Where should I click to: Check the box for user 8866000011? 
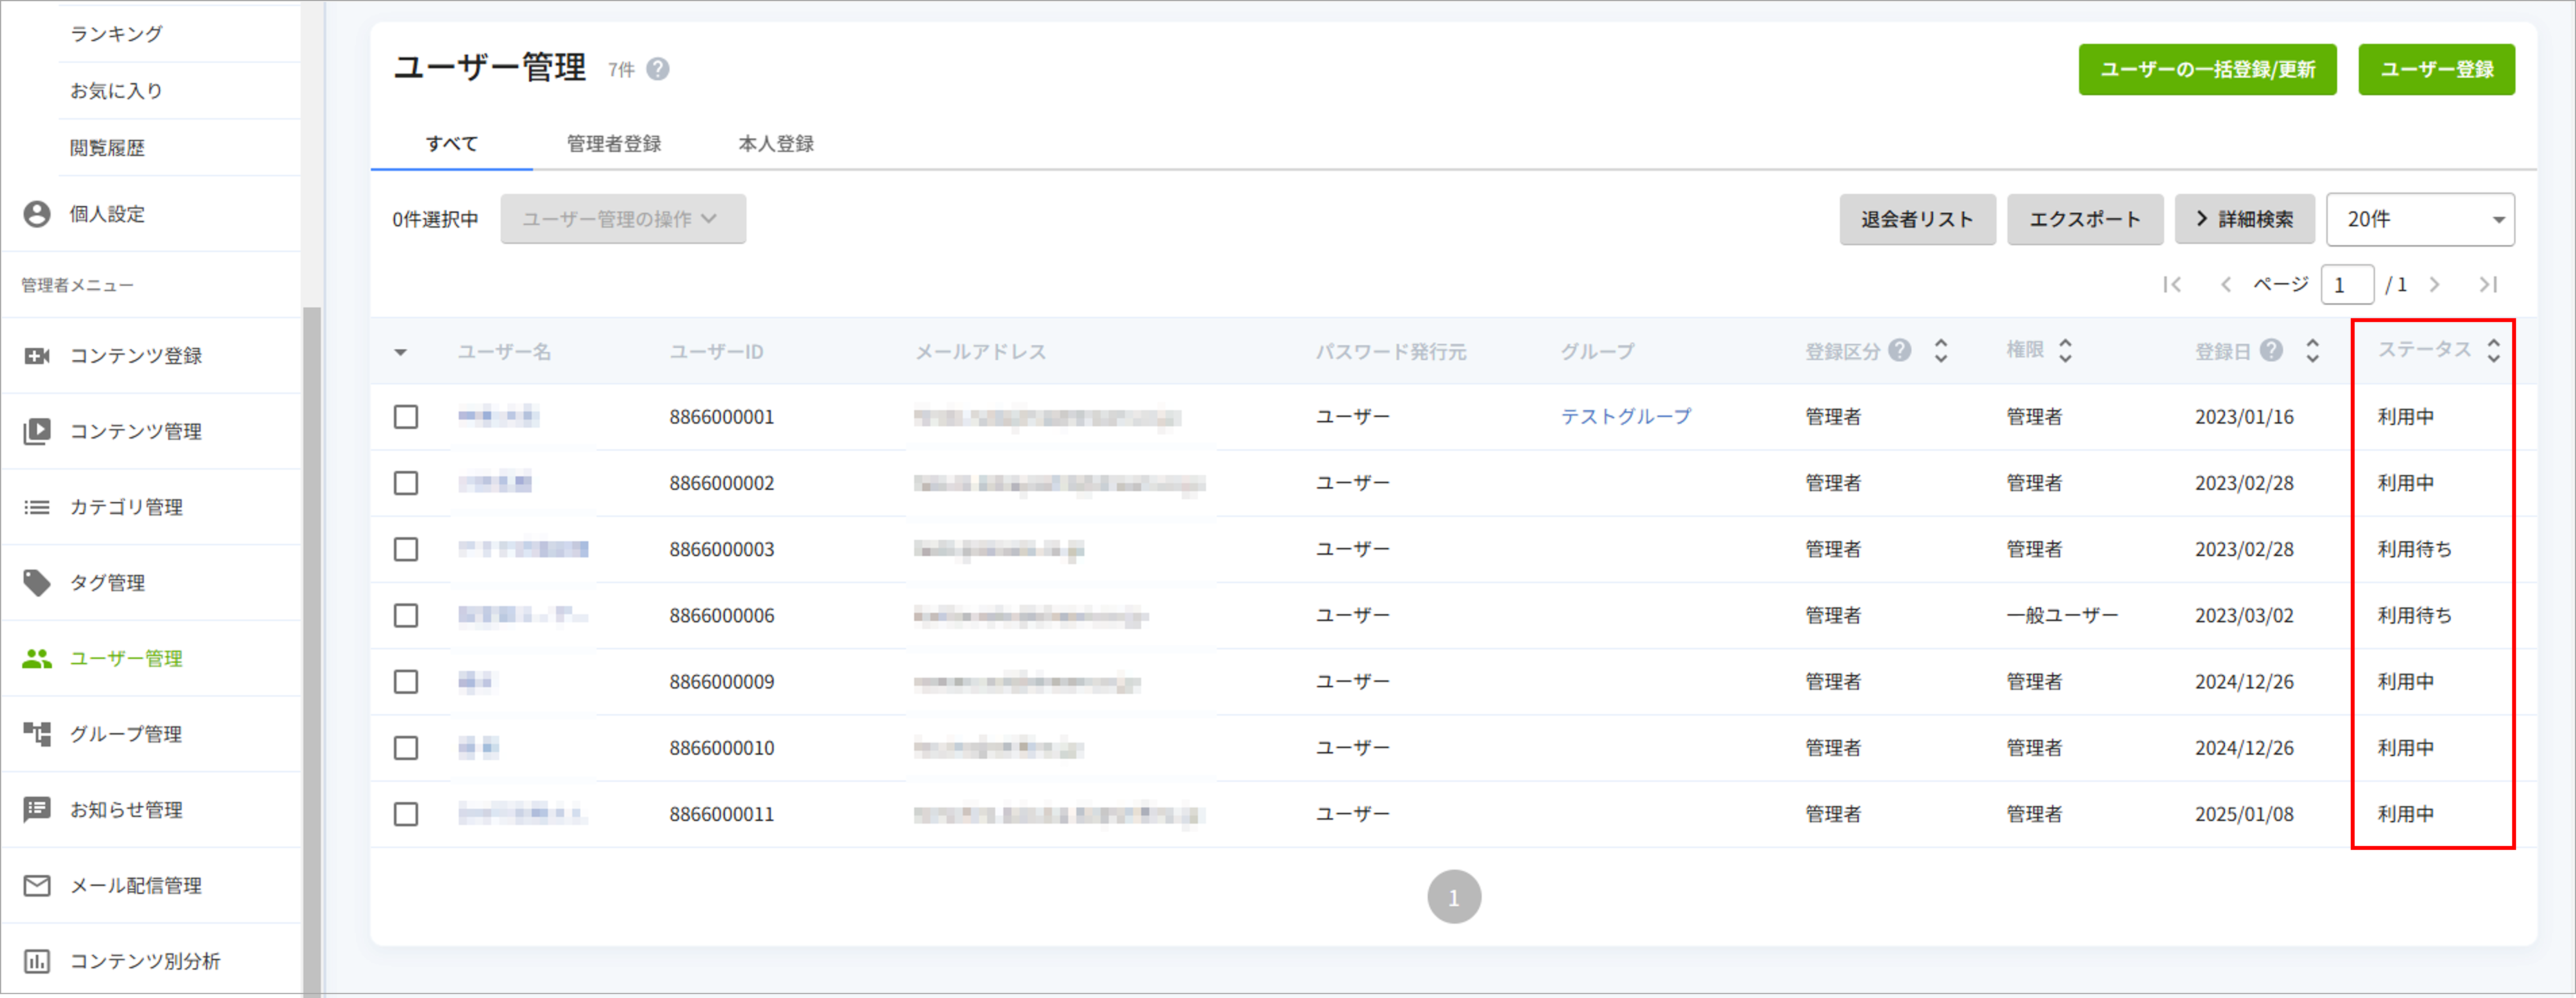pos(406,814)
